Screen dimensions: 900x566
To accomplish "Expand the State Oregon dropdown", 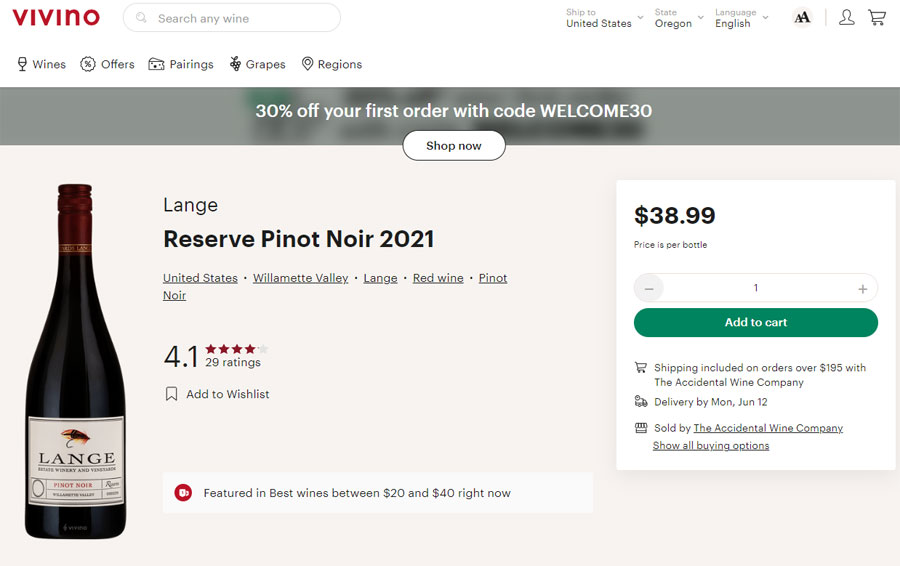I will 679,18.
